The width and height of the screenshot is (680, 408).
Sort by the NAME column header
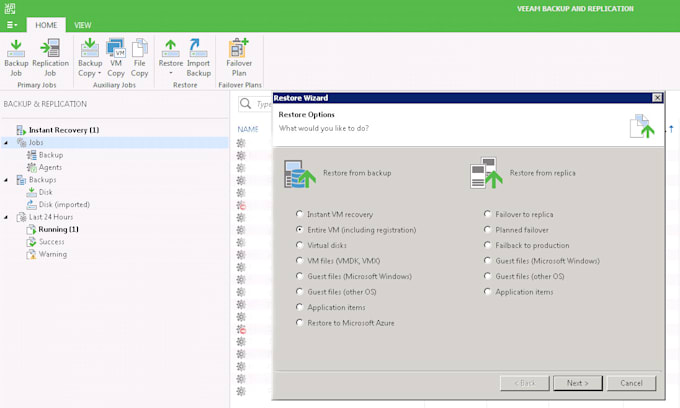[248, 129]
